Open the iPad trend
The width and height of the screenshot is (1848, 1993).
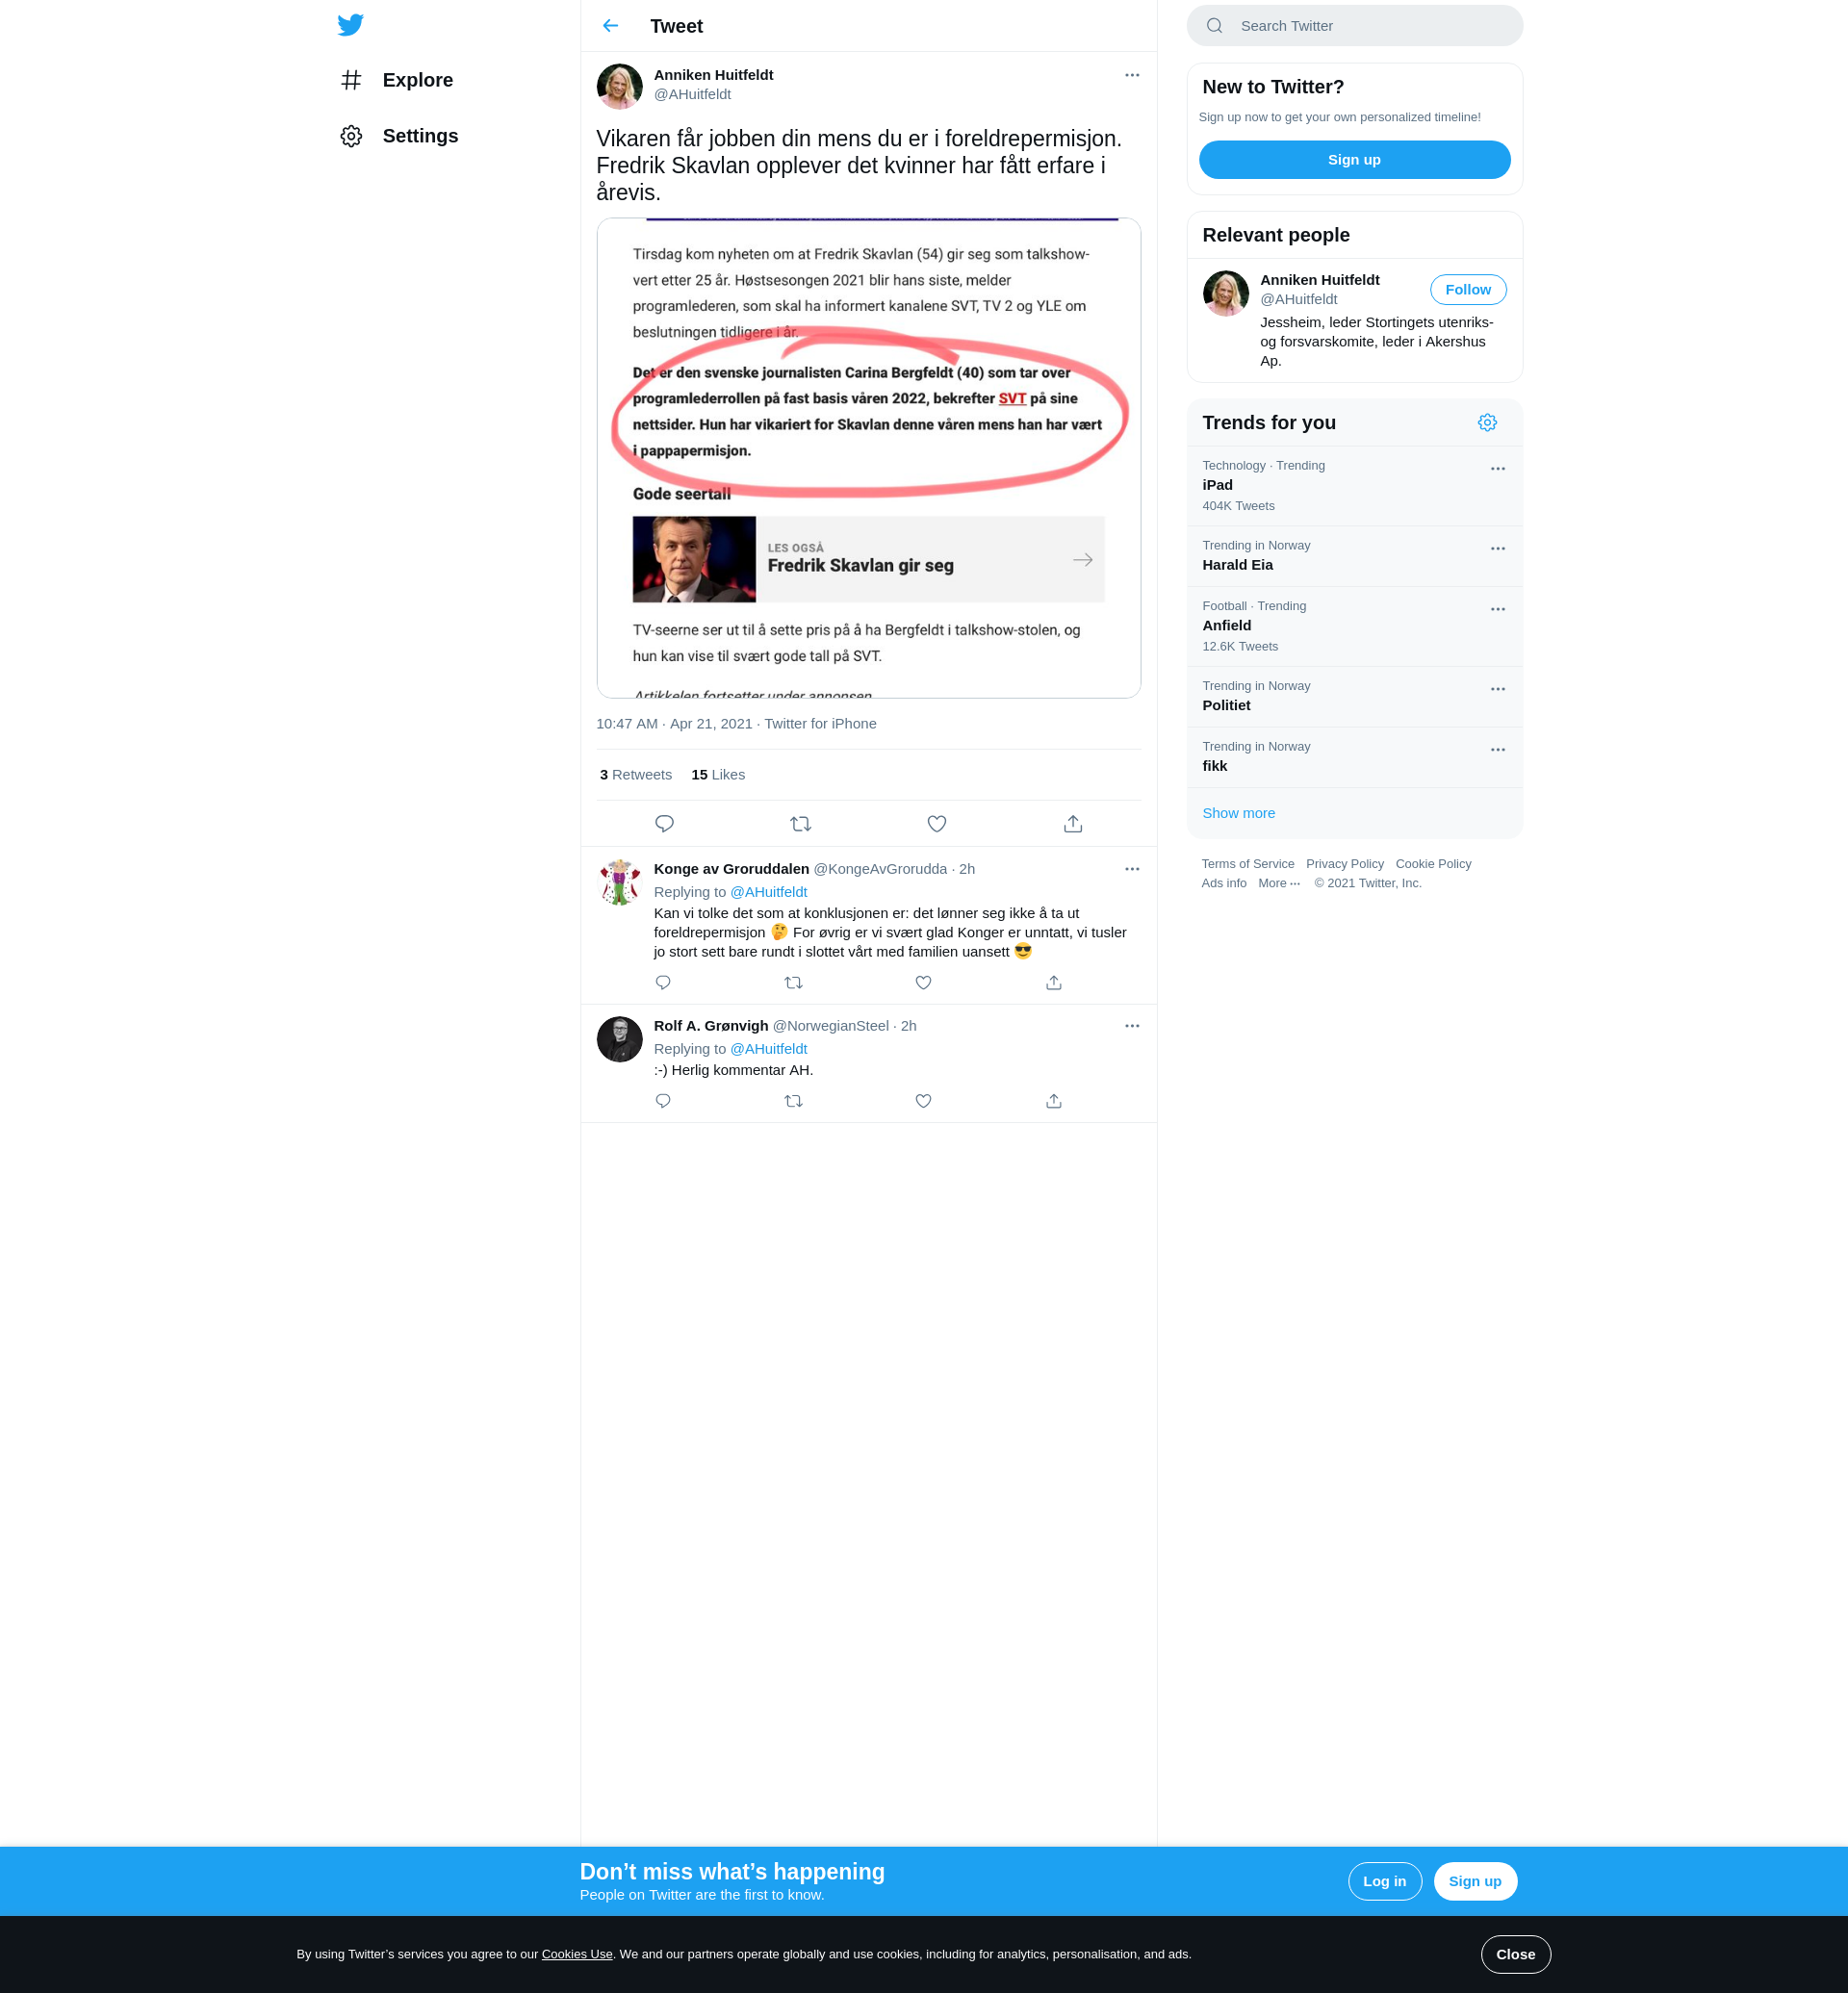pos(1354,486)
